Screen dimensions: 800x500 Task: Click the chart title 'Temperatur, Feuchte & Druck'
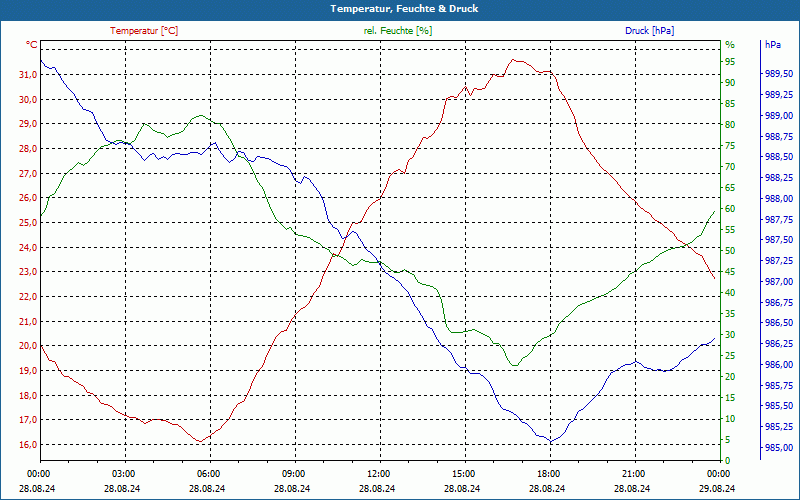(x=404, y=9)
